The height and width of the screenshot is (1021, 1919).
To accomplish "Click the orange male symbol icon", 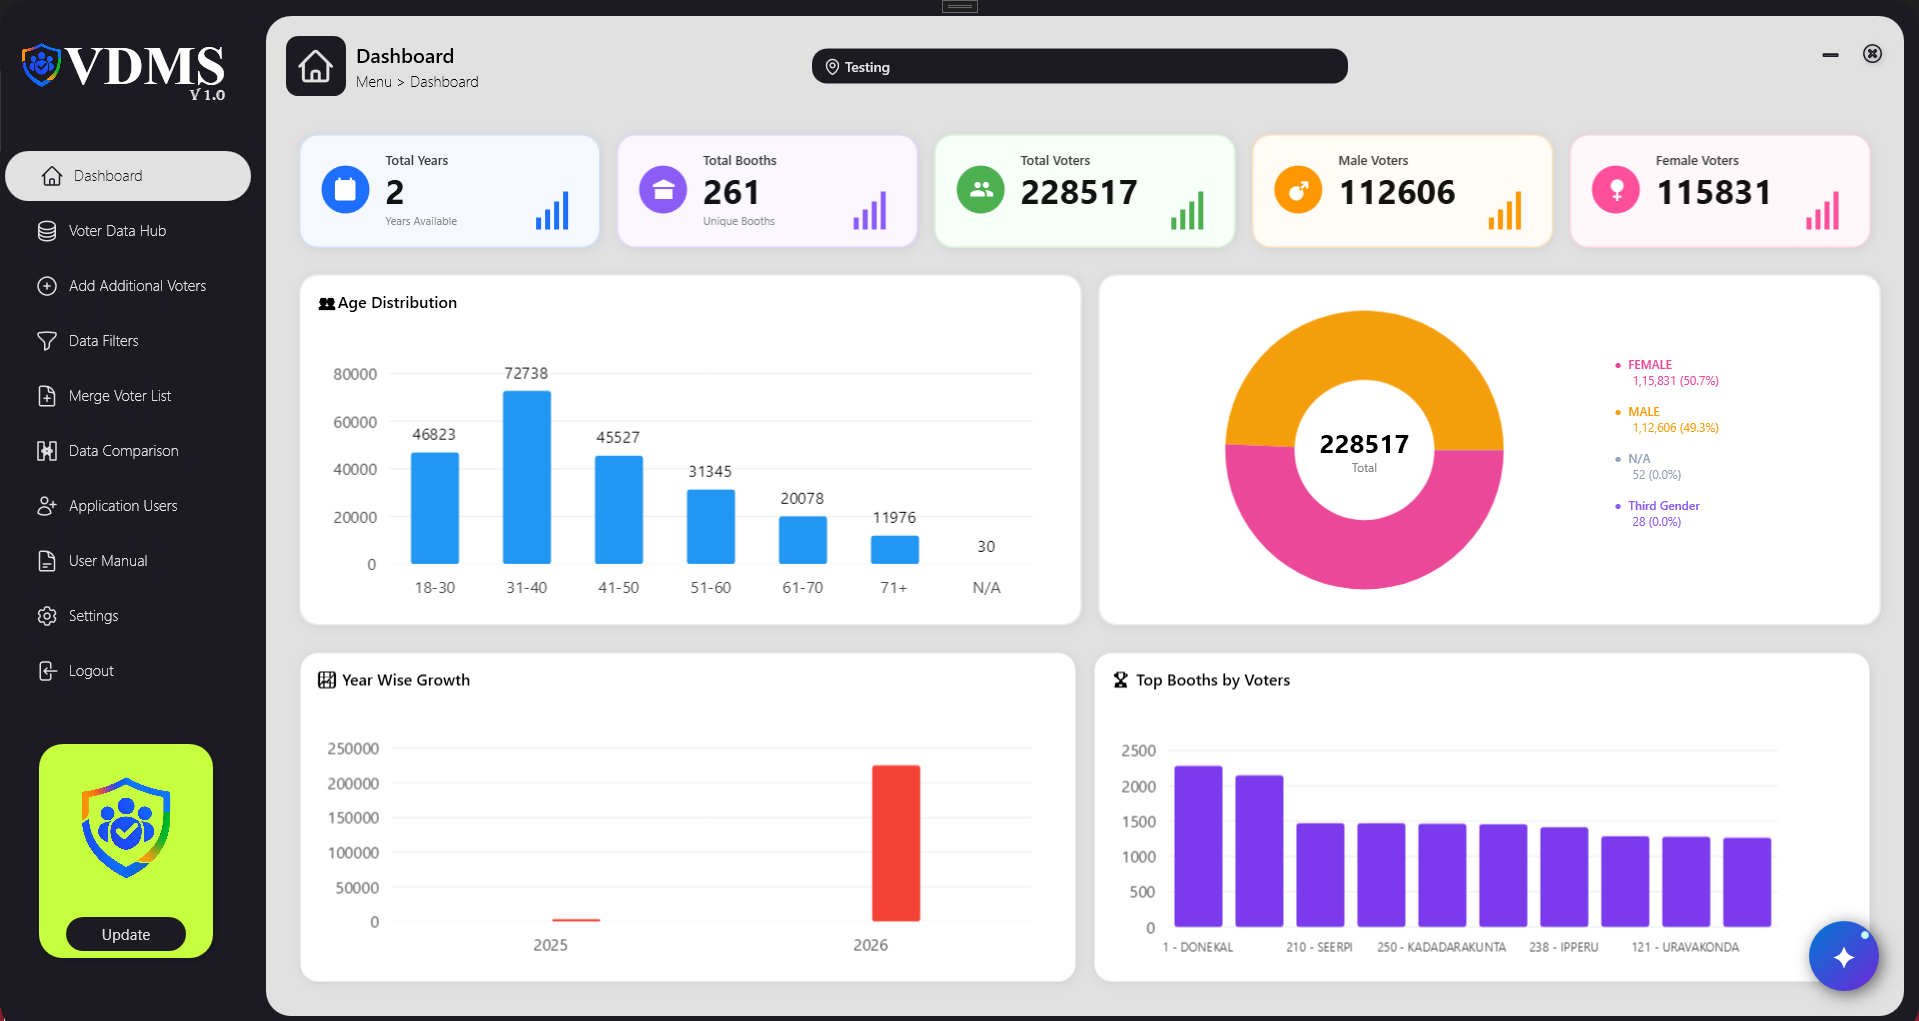I will pyautogui.click(x=1298, y=190).
